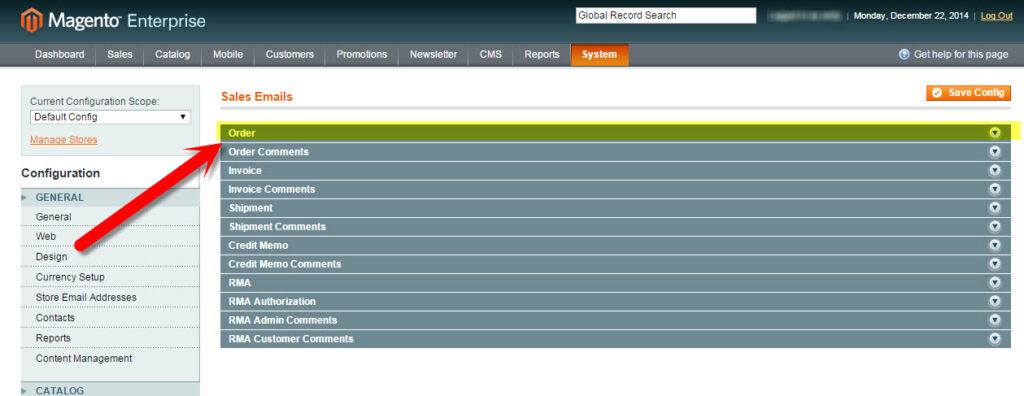Click the Magento logo icon

tap(31, 21)
